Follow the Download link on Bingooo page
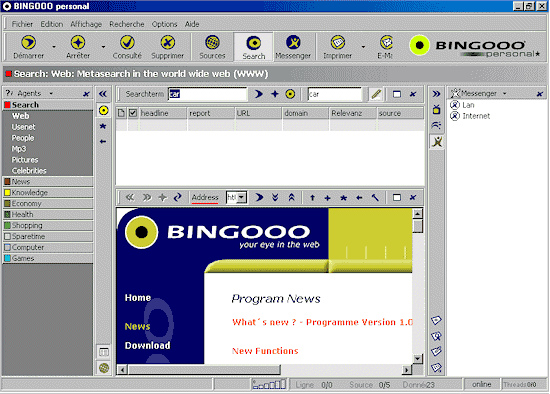The image size is (550, 394). [147, 346]
